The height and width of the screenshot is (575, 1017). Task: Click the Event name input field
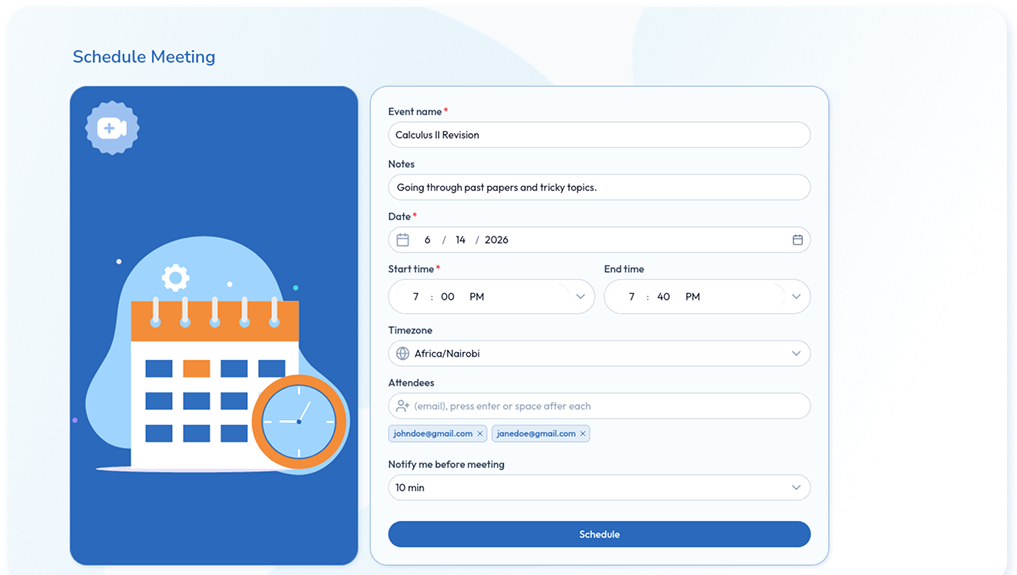click(599, 135)
